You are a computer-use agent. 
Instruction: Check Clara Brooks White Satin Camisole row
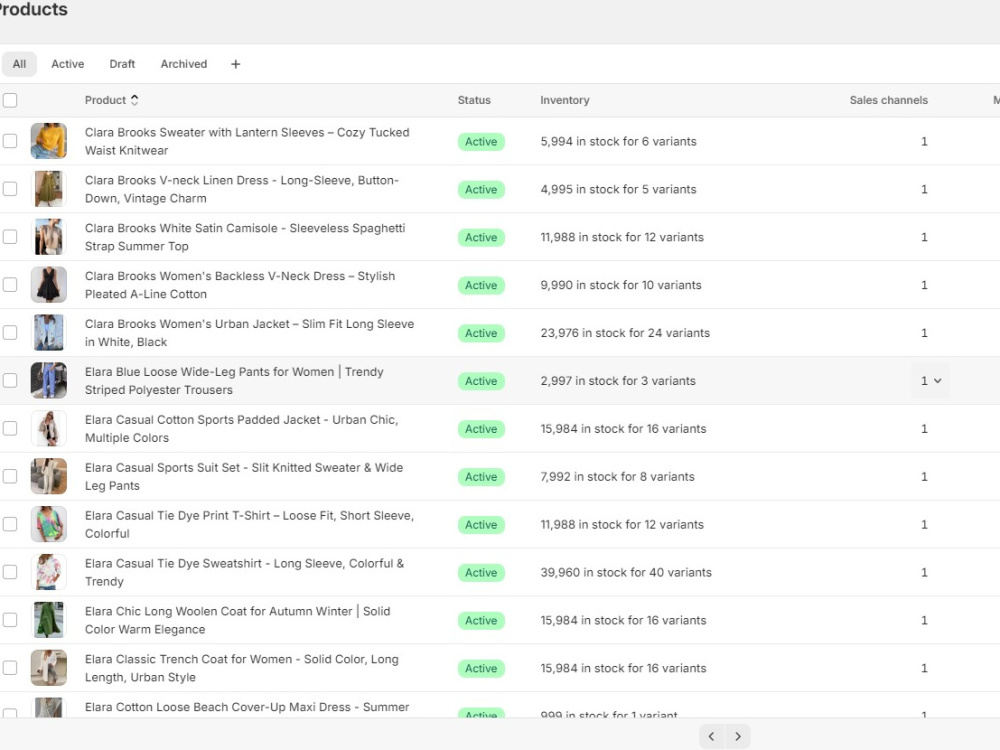[x=10, y=237]
